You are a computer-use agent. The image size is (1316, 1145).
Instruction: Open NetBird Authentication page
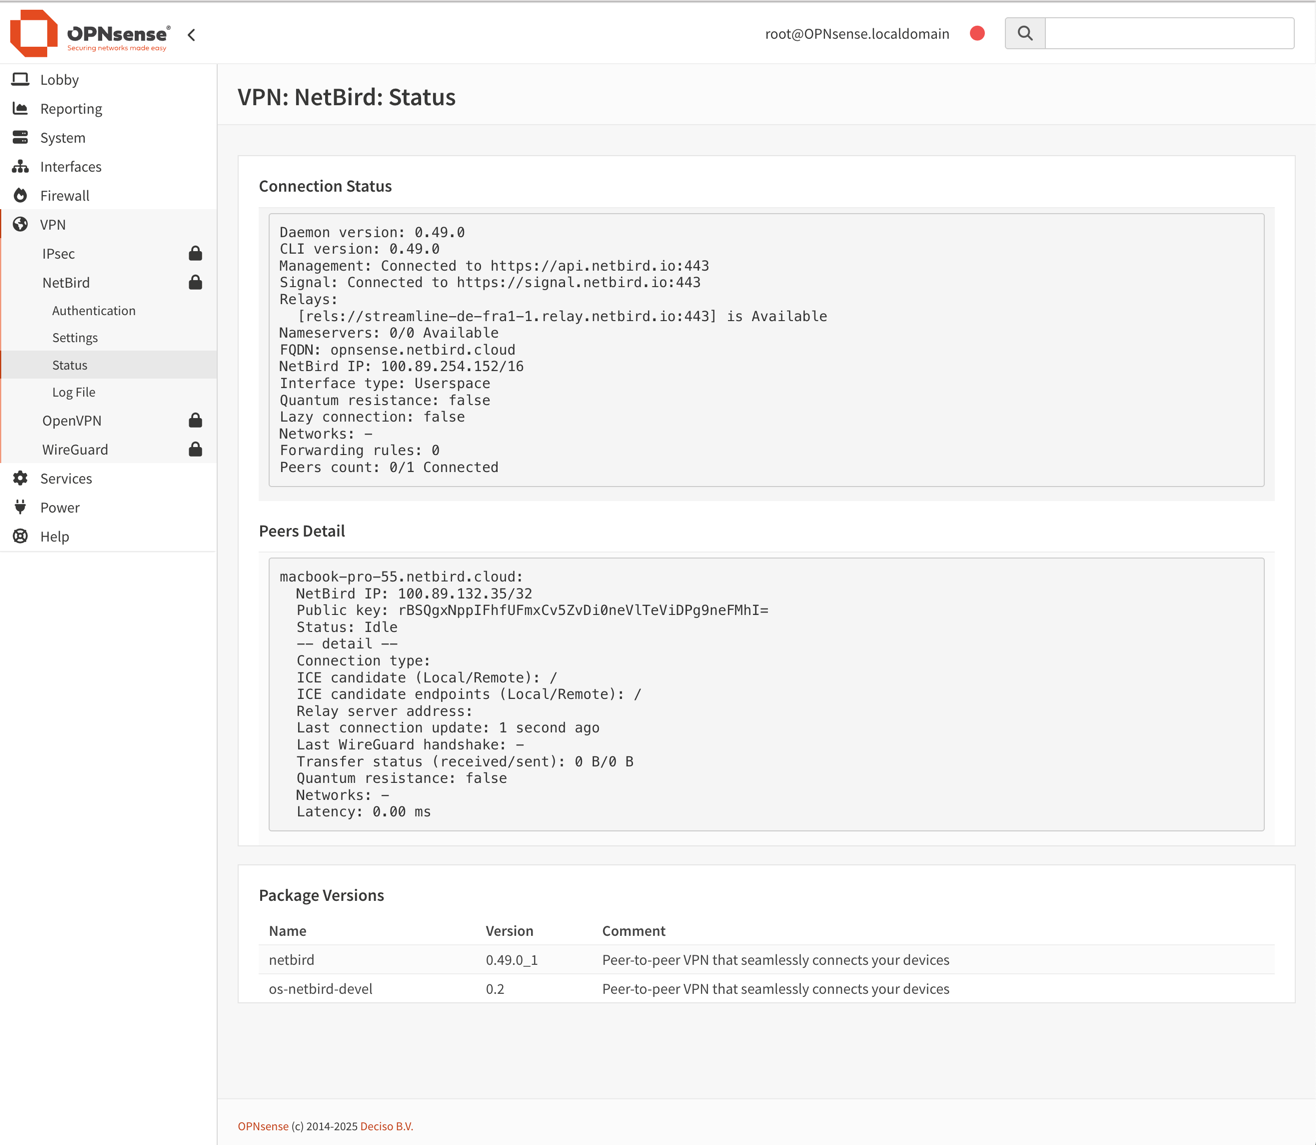click(x=94, y=311)
